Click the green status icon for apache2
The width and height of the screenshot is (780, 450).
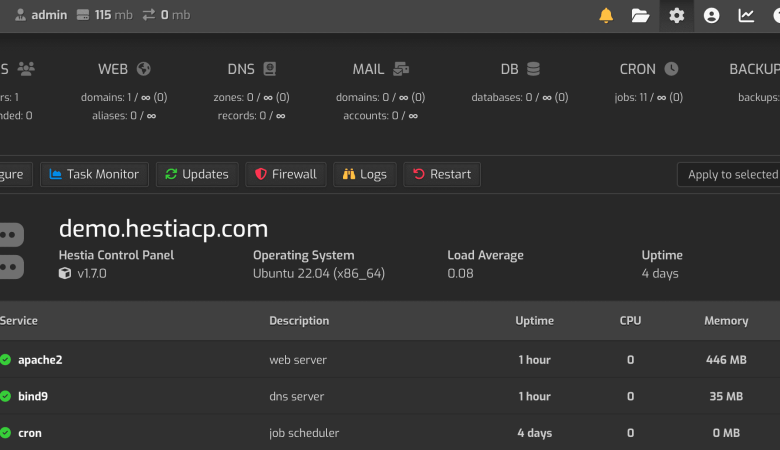click(x=5, y=360)
